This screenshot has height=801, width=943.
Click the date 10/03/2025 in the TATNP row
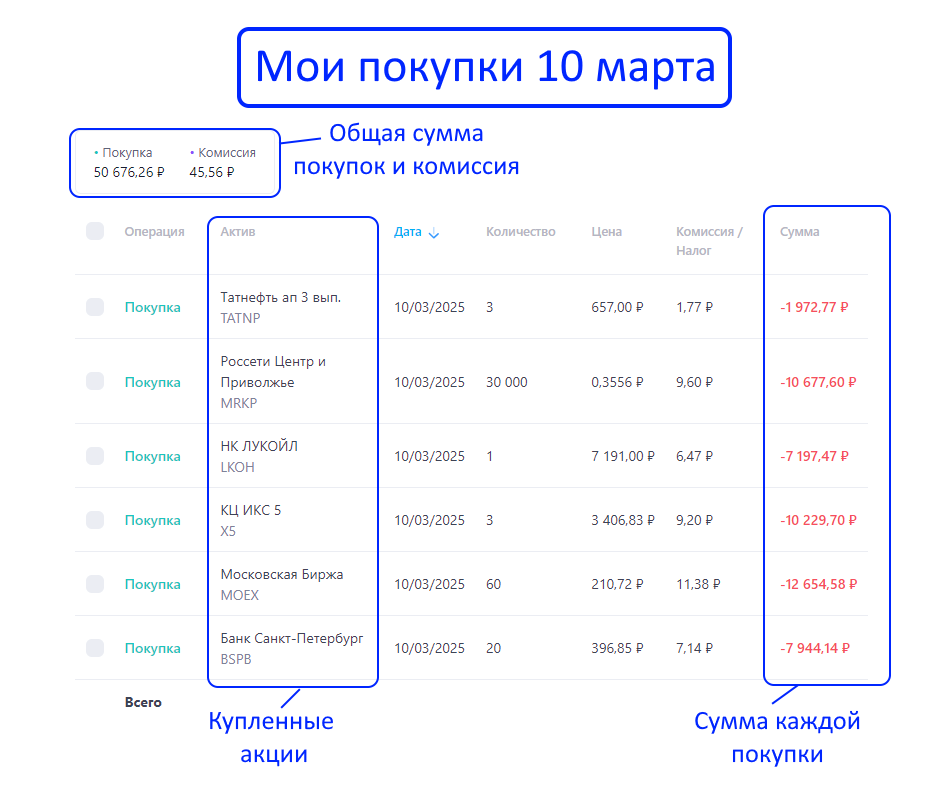coord(429,307)
